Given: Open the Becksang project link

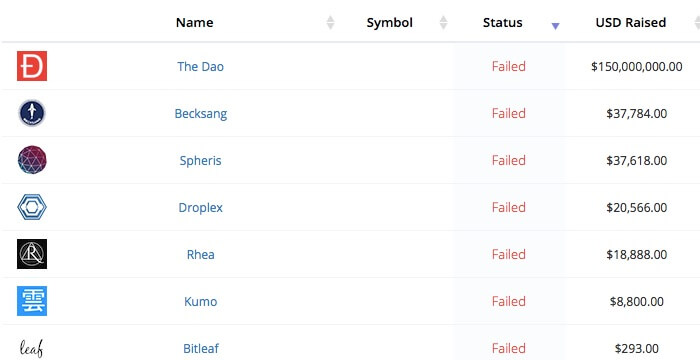Looking at the screenshot, I should tap(201, 113).
